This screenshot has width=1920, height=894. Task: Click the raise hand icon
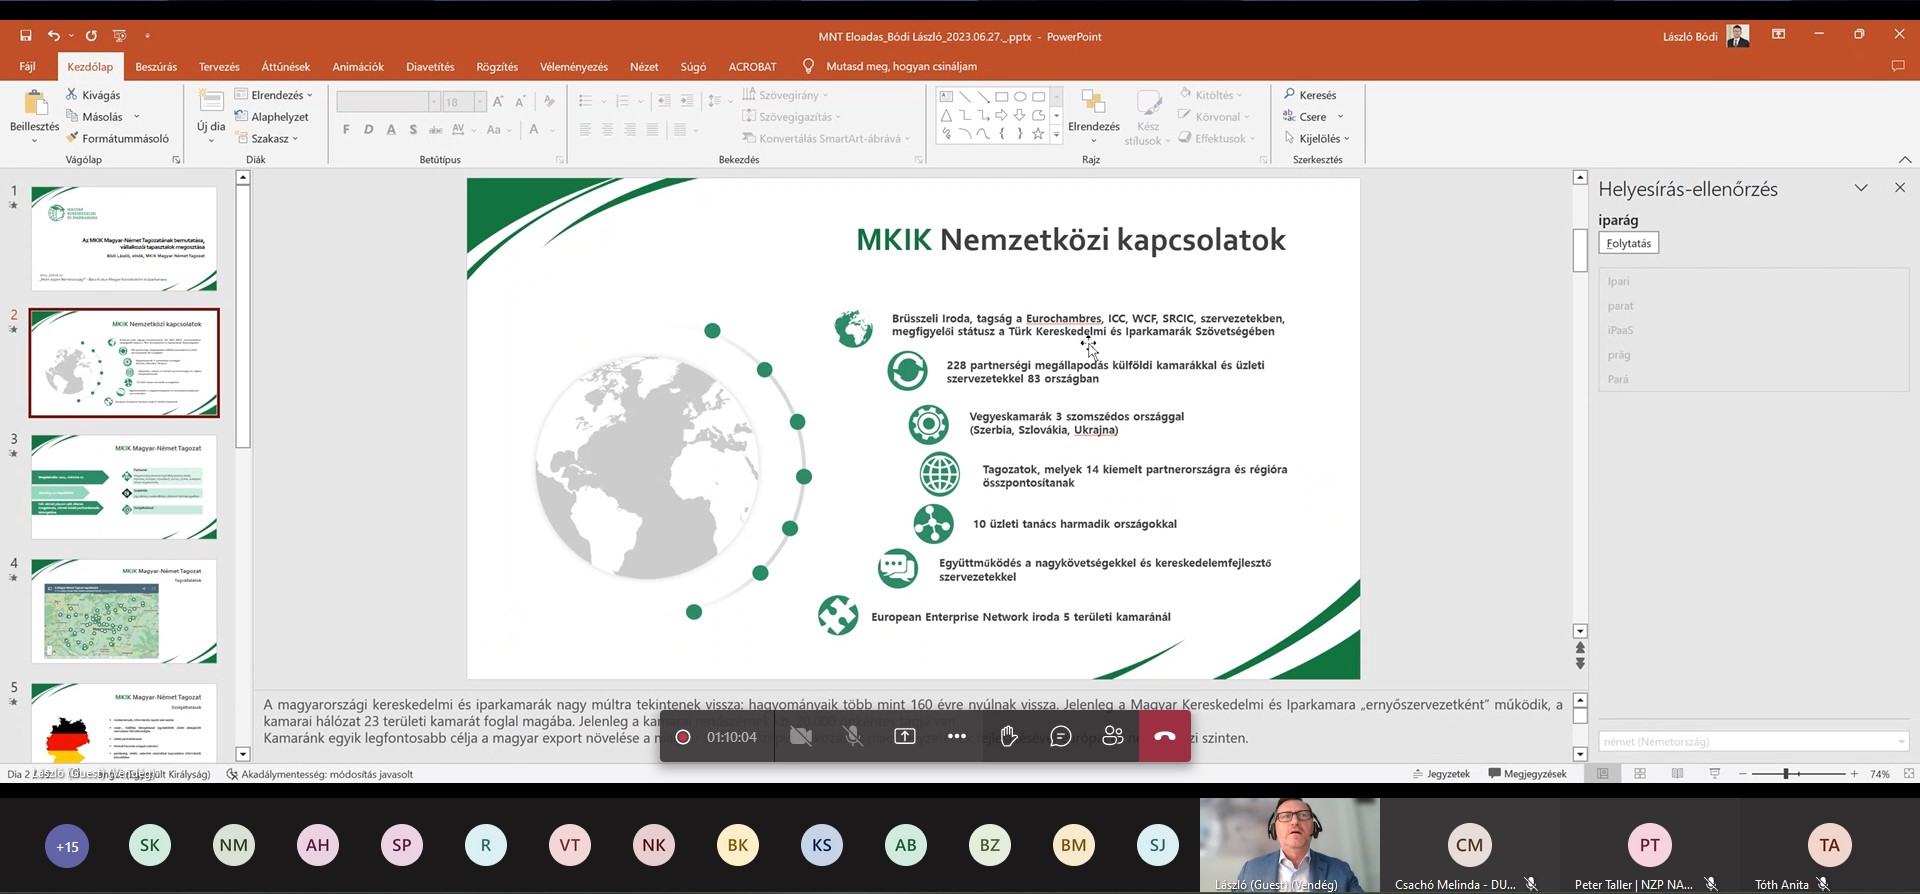[1009, 737]
